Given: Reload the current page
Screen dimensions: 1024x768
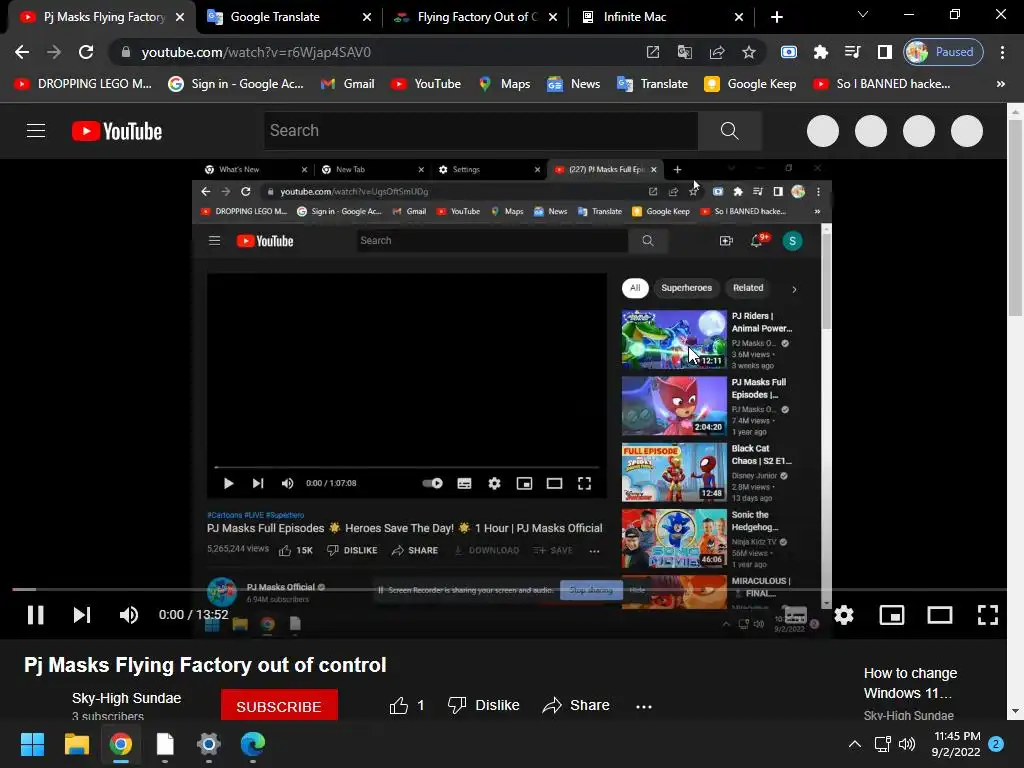Looking at the screenshot, I should (x=86, y=52).
